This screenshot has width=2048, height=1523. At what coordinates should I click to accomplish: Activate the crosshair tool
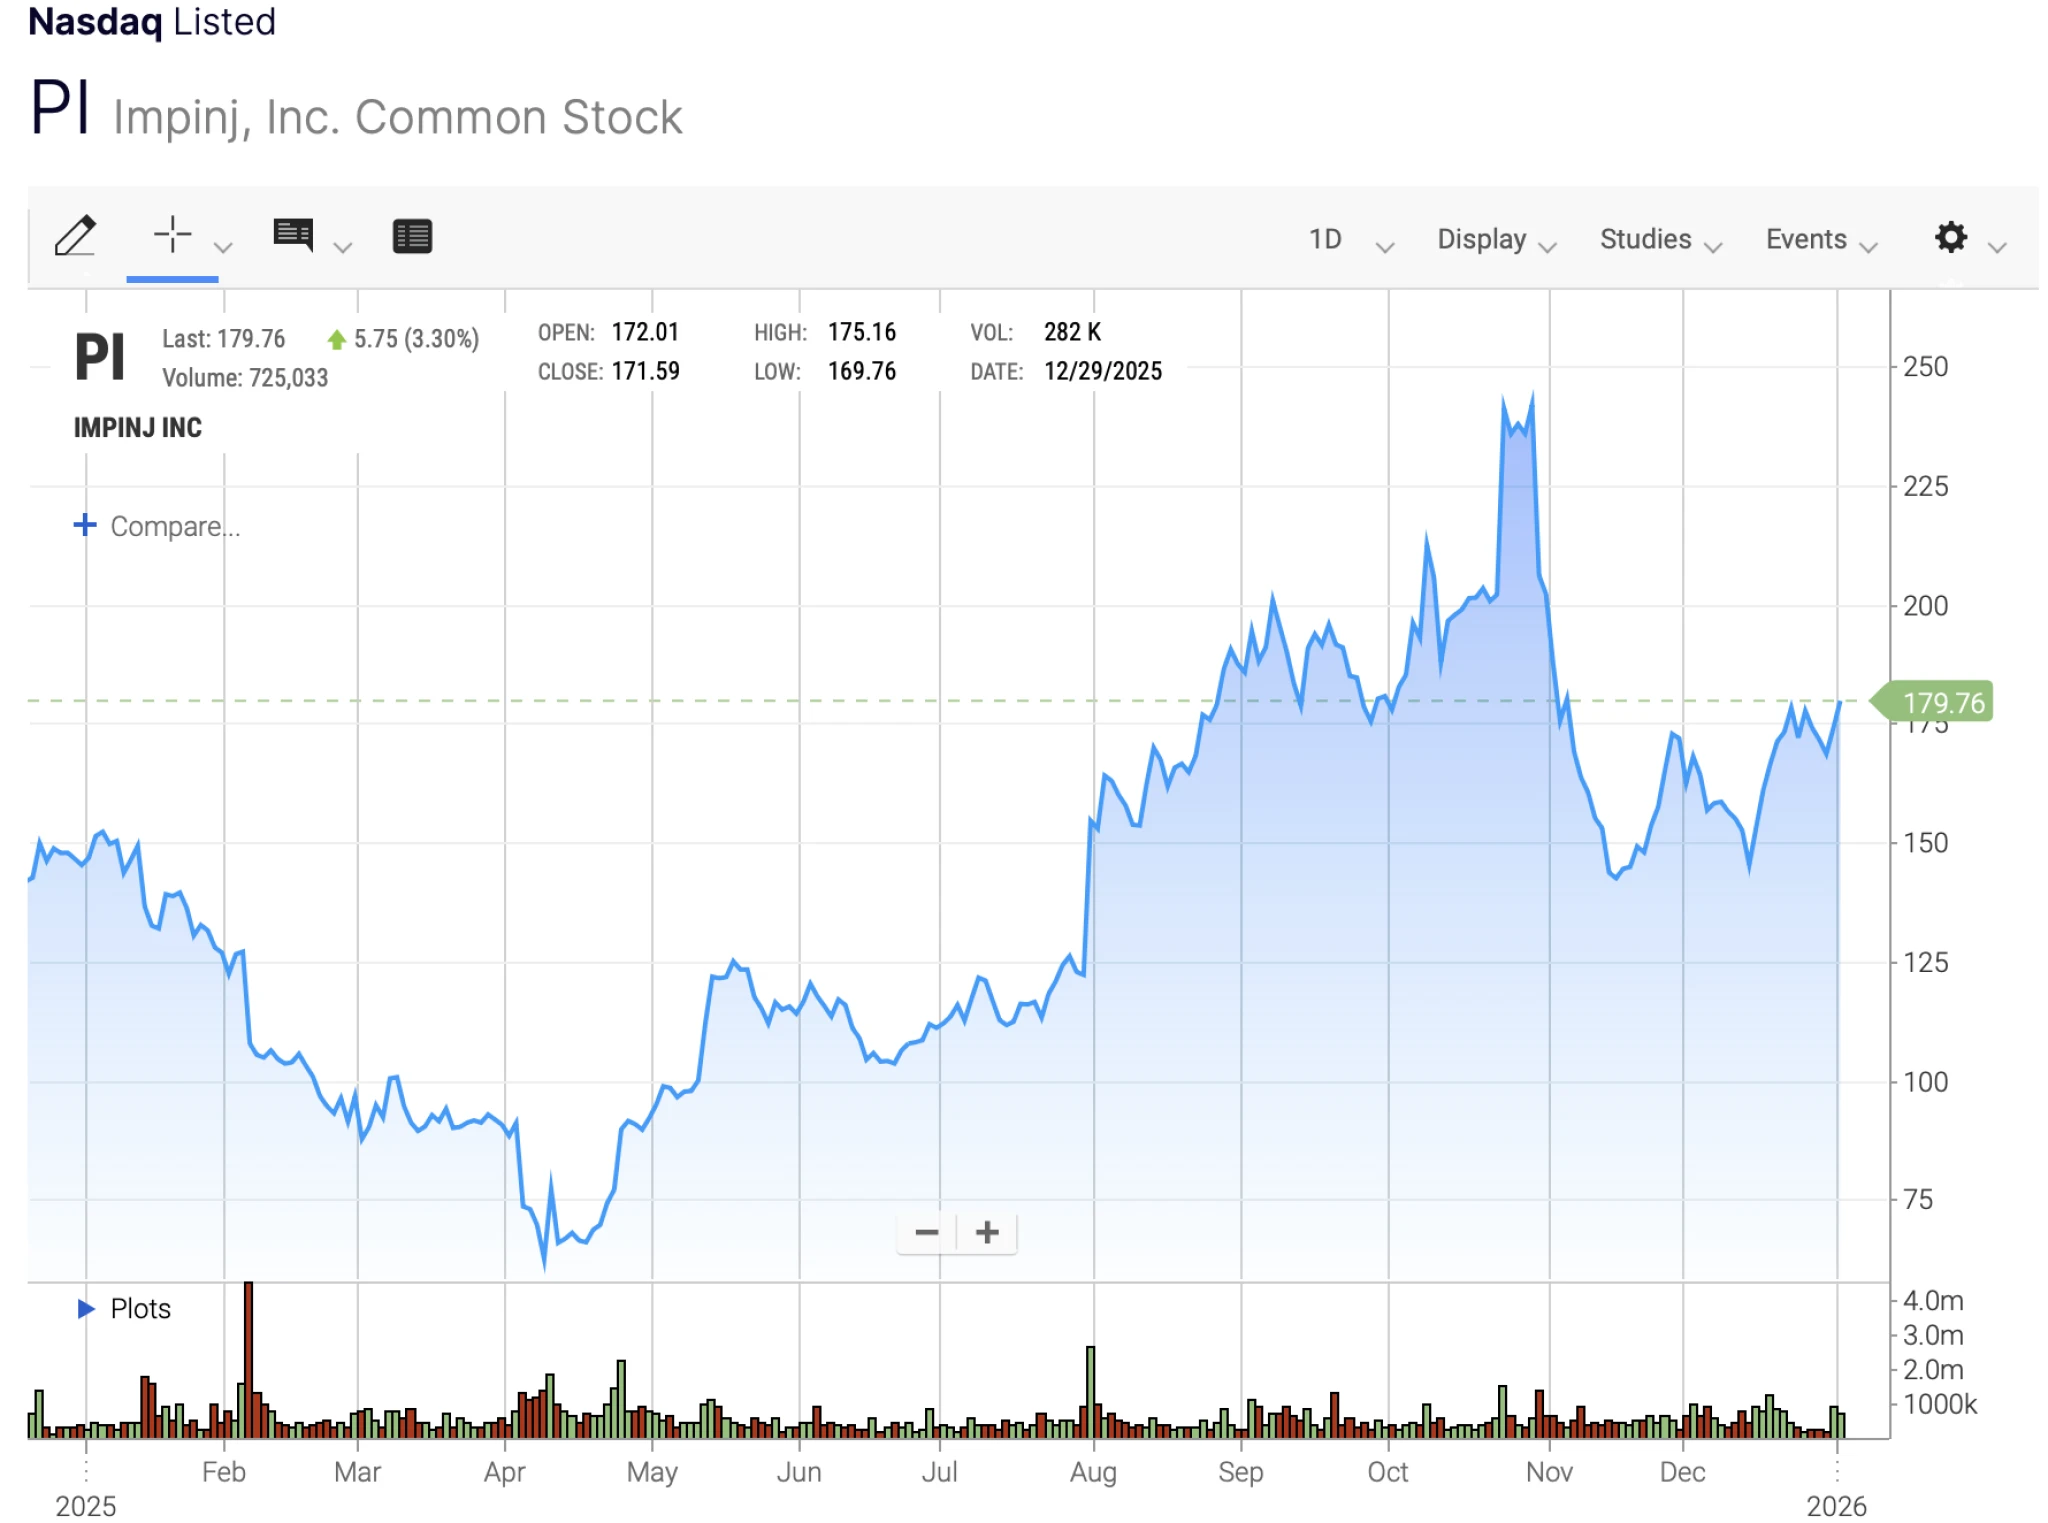click(x=172, y=235)
